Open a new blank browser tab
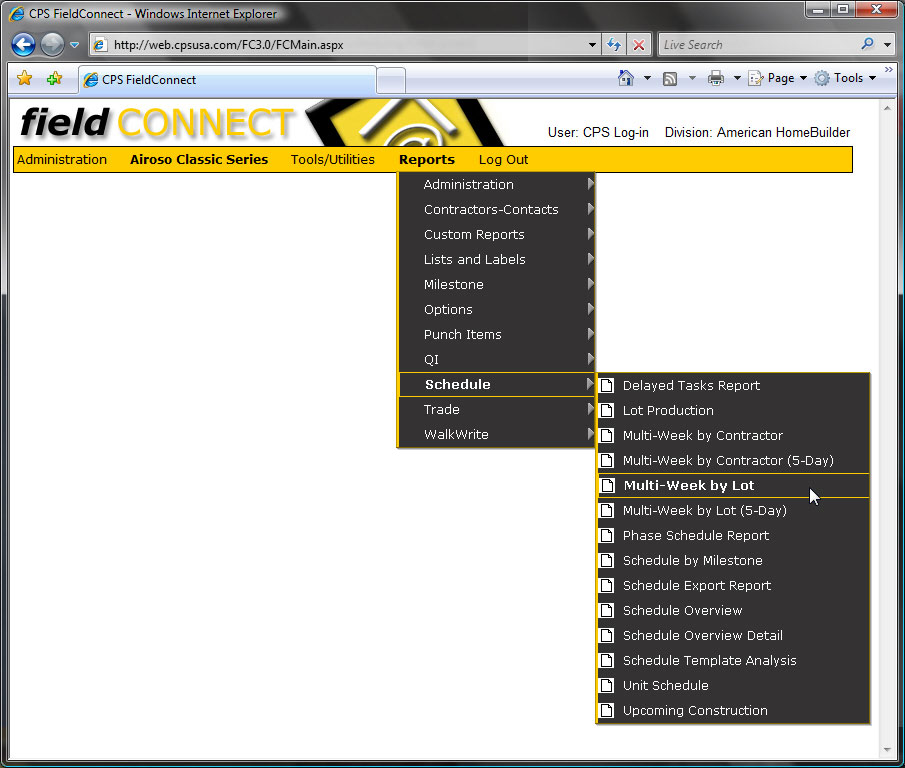The width and height of the screenshot is (905, 768). [391, 80]
